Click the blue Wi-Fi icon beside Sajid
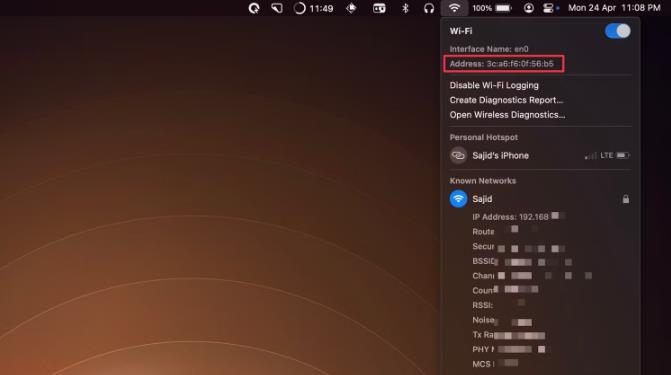 pos(458,199)
